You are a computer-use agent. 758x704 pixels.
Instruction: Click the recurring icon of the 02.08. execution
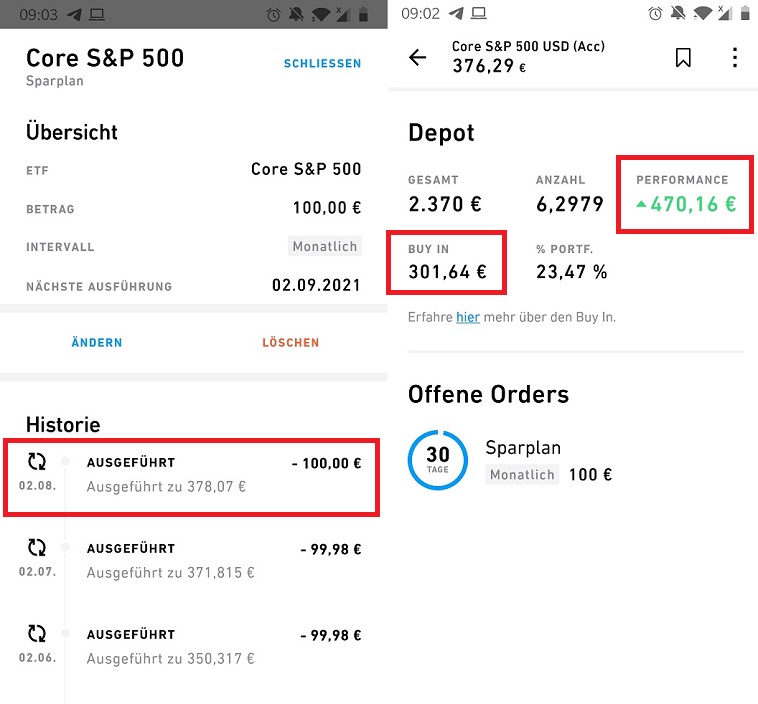pos(37,462)
